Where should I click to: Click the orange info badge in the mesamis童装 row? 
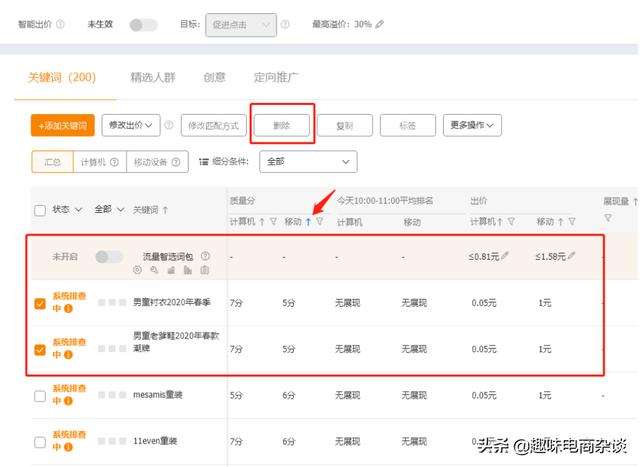coord(68,401)
